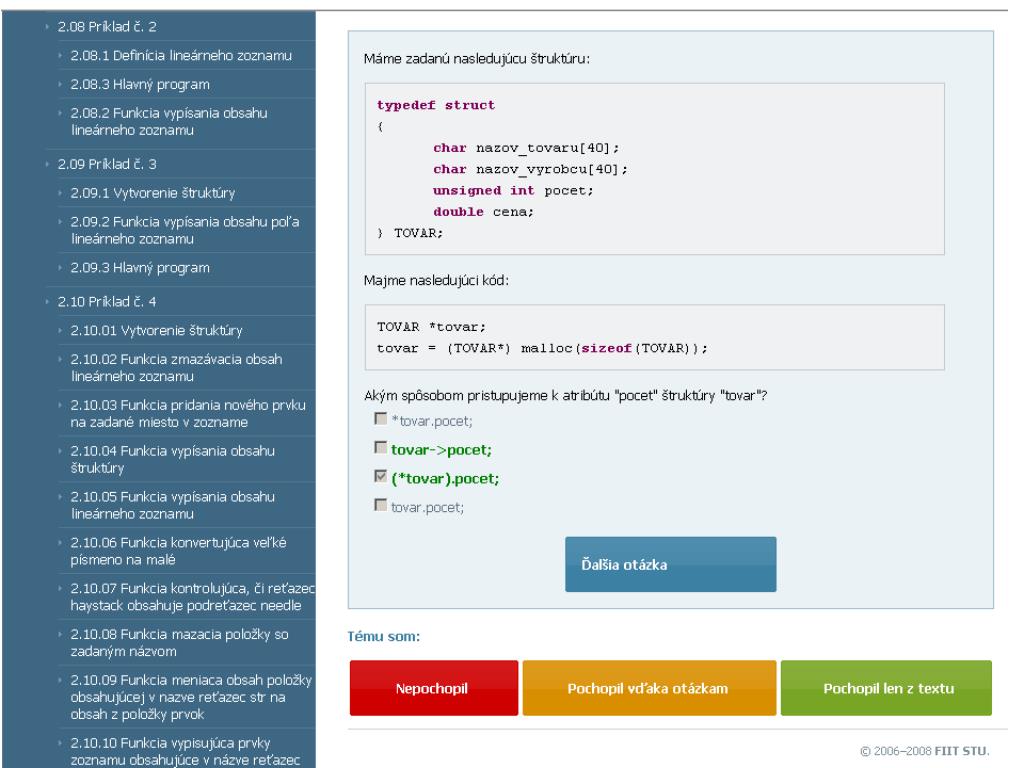Mark topic as "Pochopil len z textu"
Viewport: 1024px width, 768px height.
[886, 688]
